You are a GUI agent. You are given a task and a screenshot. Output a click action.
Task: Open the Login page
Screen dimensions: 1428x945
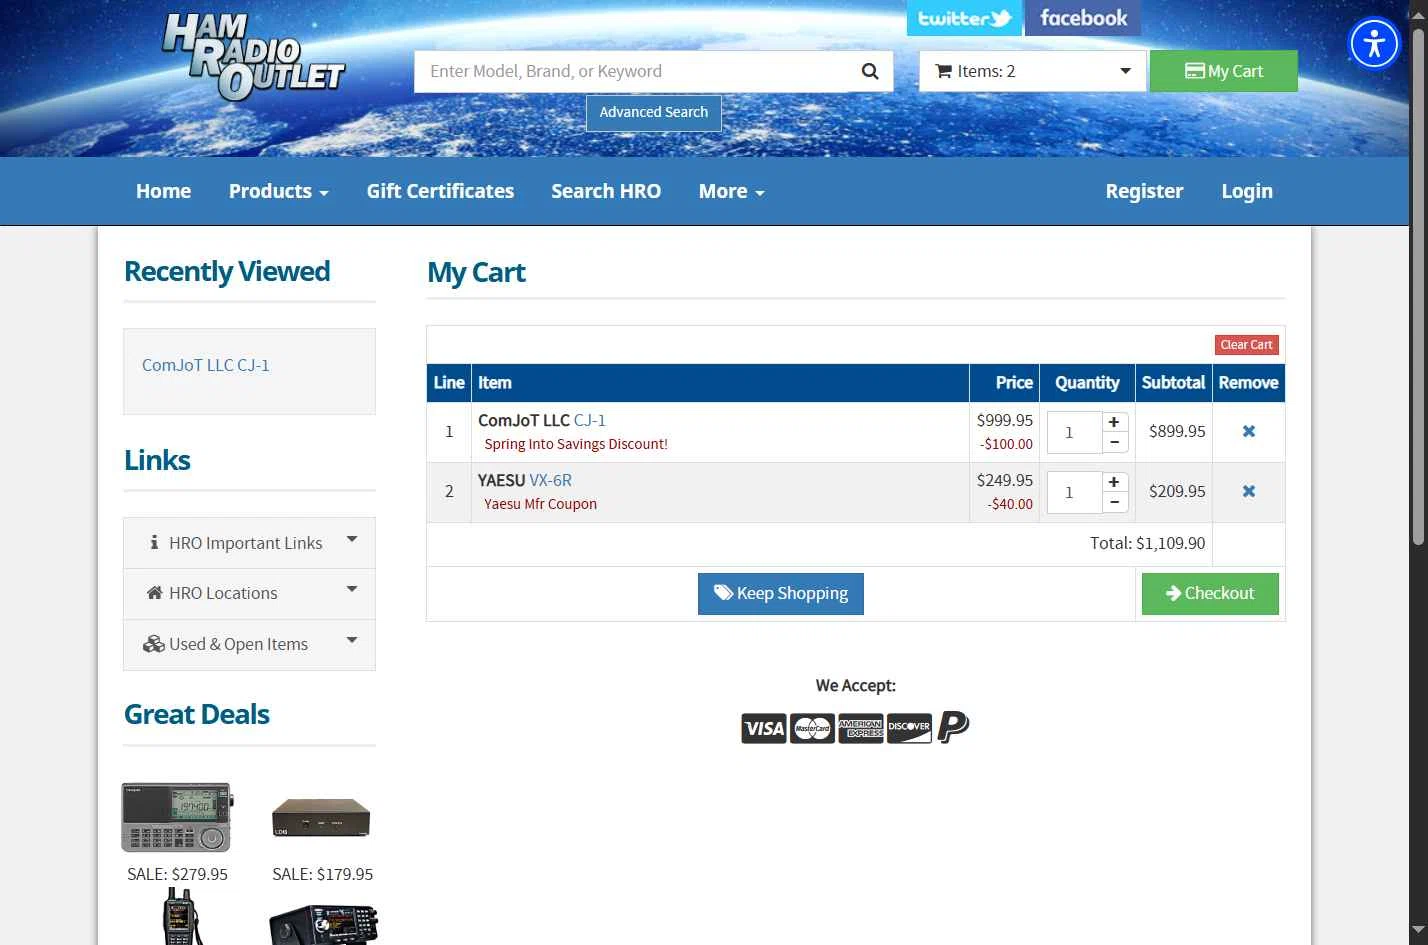(1247, 191)
